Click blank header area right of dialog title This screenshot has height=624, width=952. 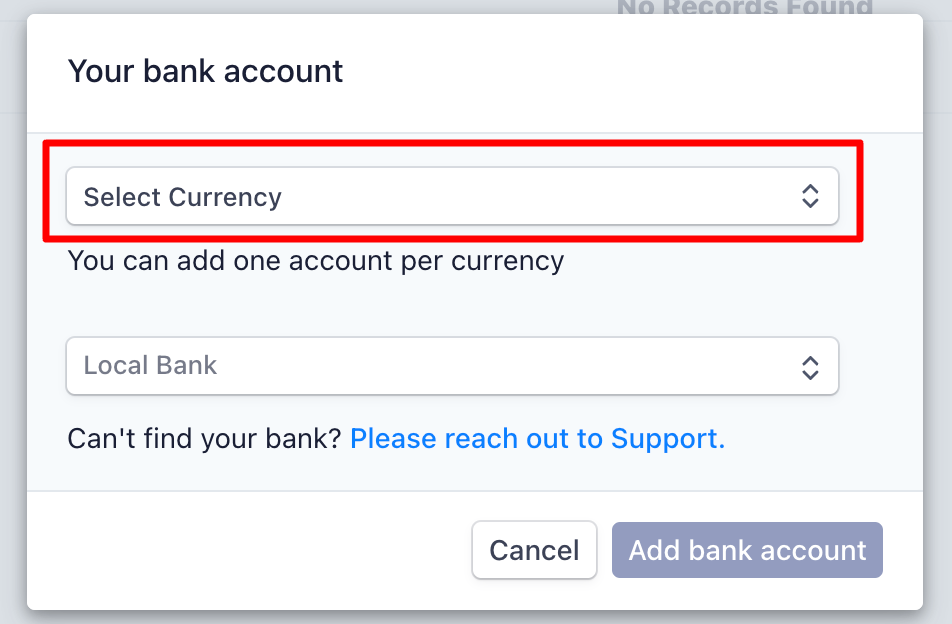[631, 73]
